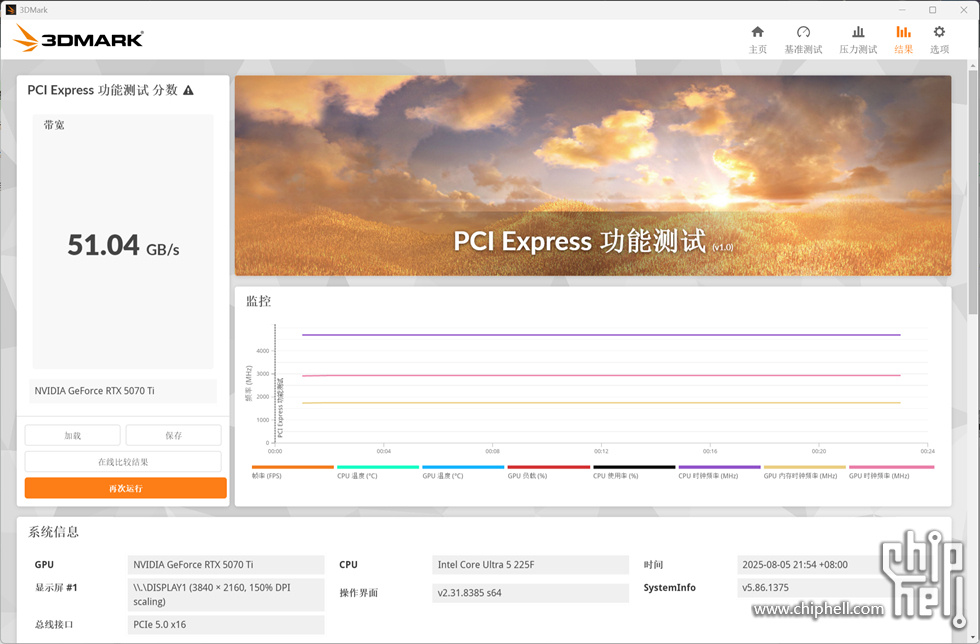Click the warning triangle next to the score title
Image resolution: width=980 pixels, height=644 pixels.
coord(188,91)
